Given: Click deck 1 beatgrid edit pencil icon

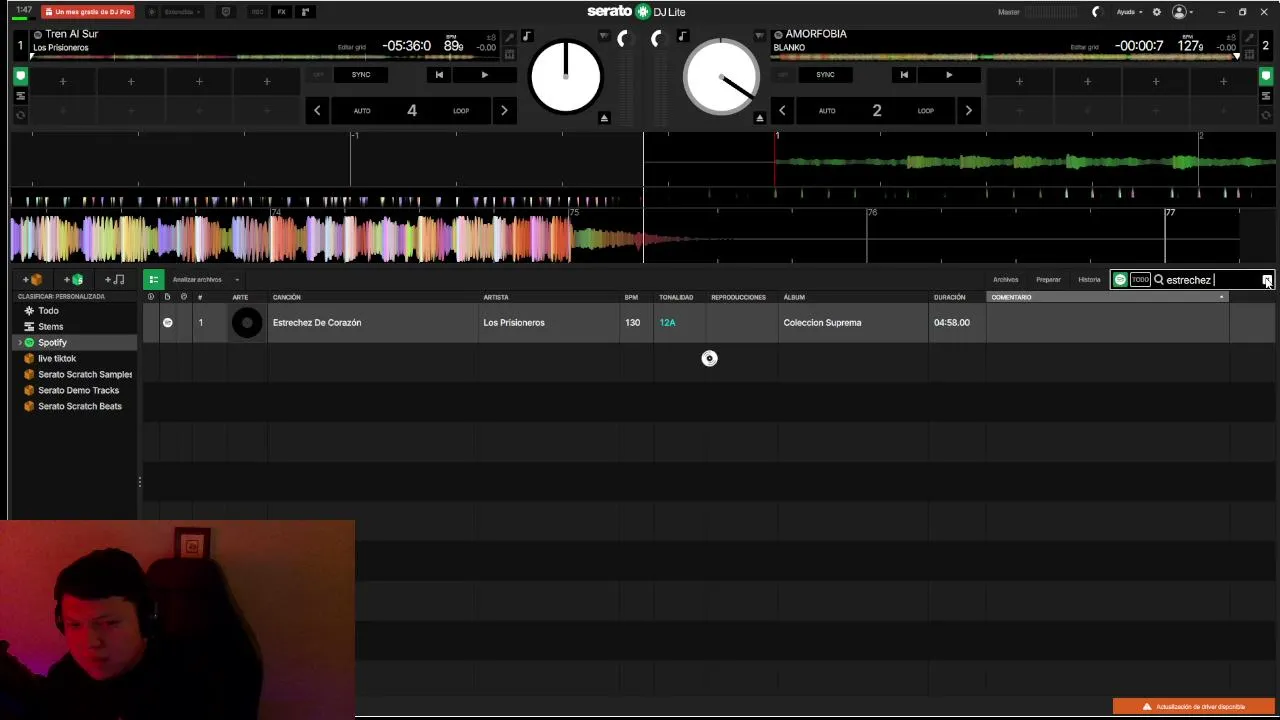Looking at the screenshot, I should click(510, 37).
